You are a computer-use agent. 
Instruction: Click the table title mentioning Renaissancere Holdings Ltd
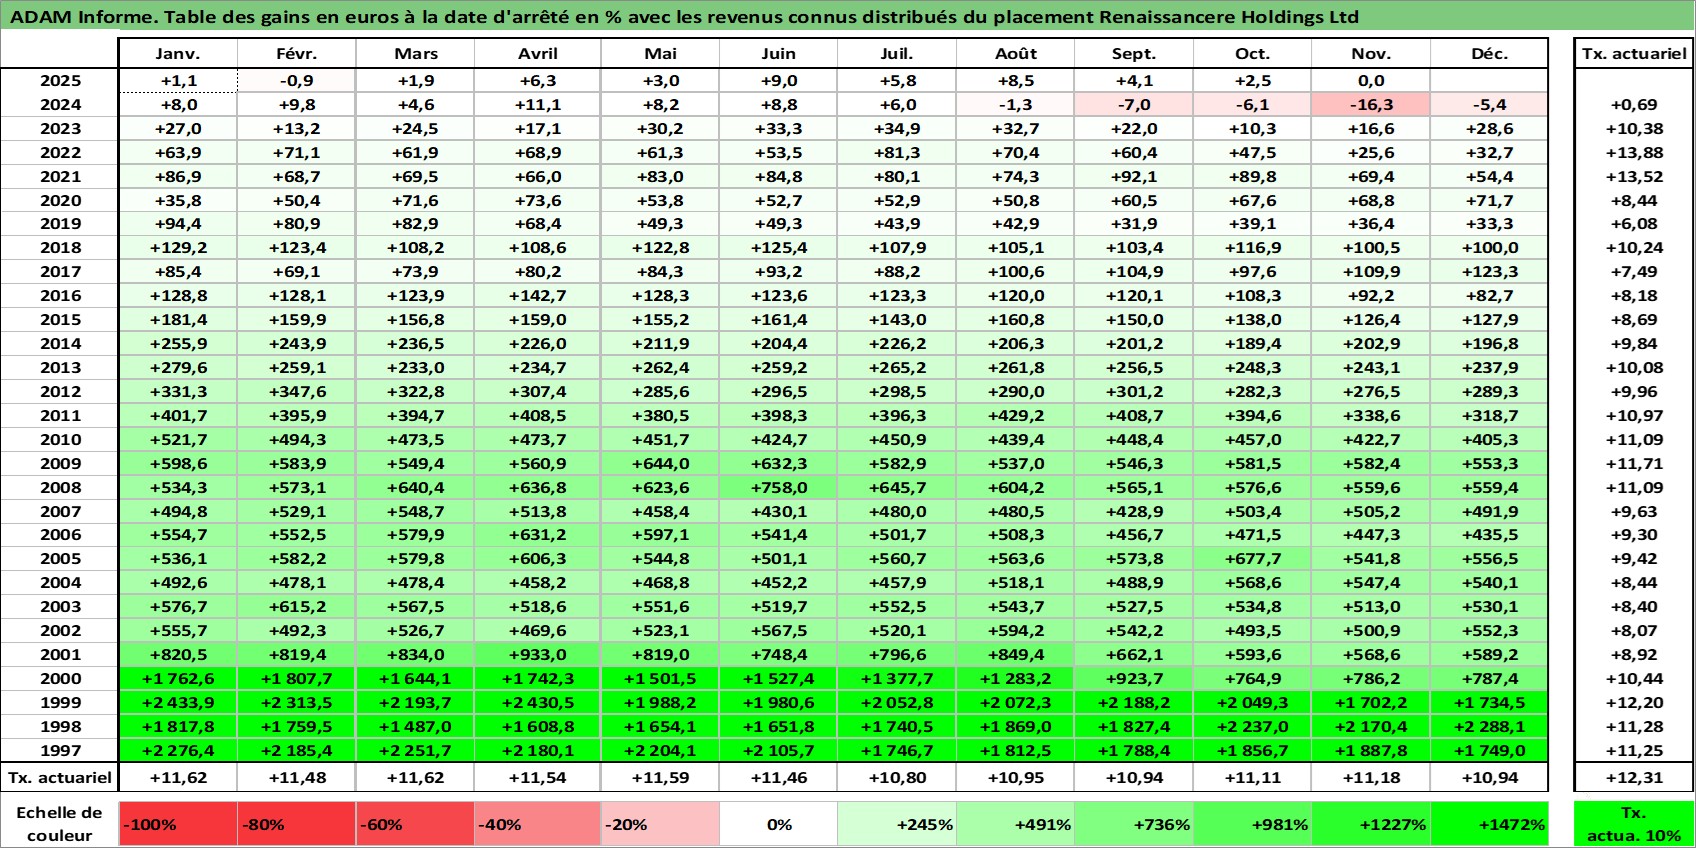684,17
